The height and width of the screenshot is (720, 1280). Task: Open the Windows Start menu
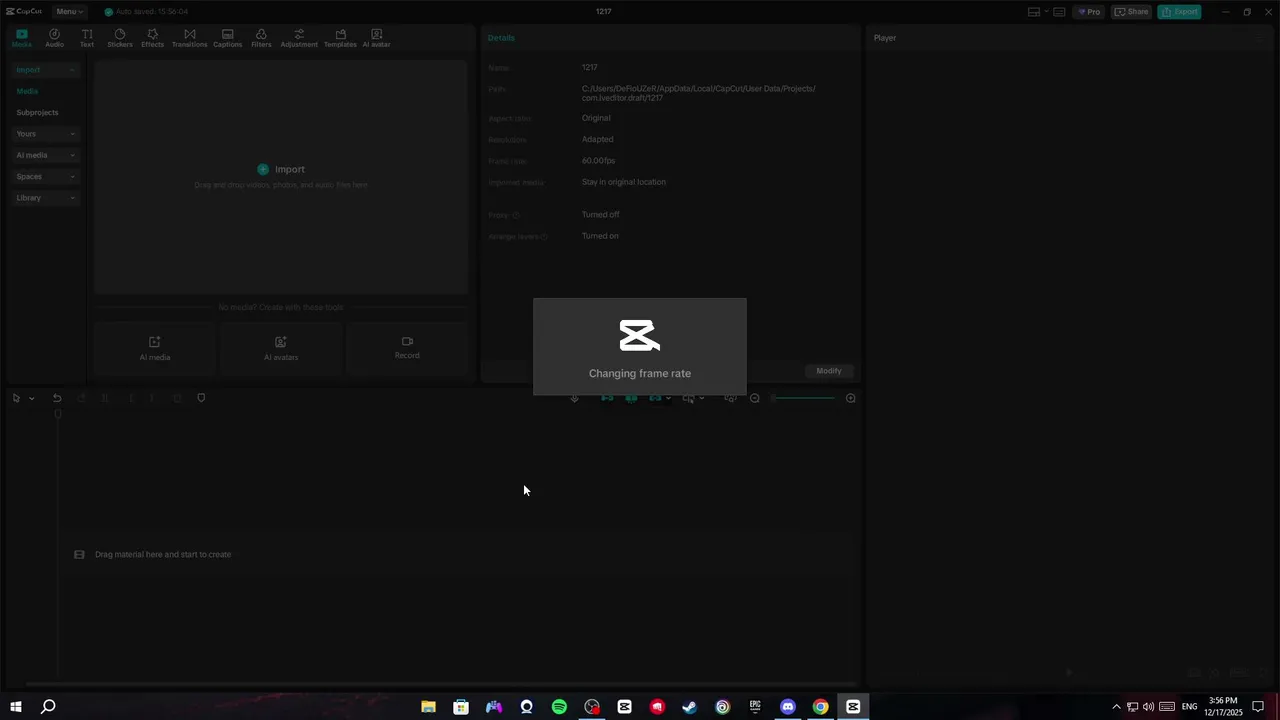pos(16,707)
